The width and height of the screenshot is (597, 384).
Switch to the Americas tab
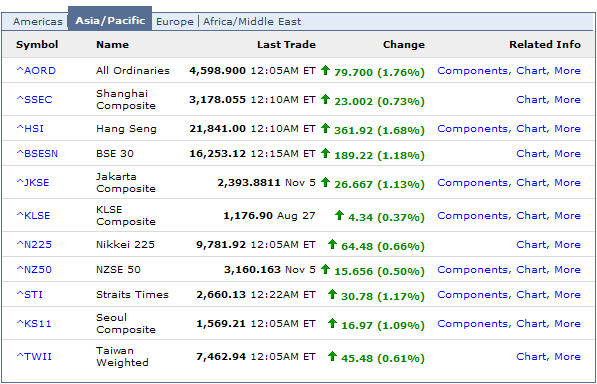[38, 22]
